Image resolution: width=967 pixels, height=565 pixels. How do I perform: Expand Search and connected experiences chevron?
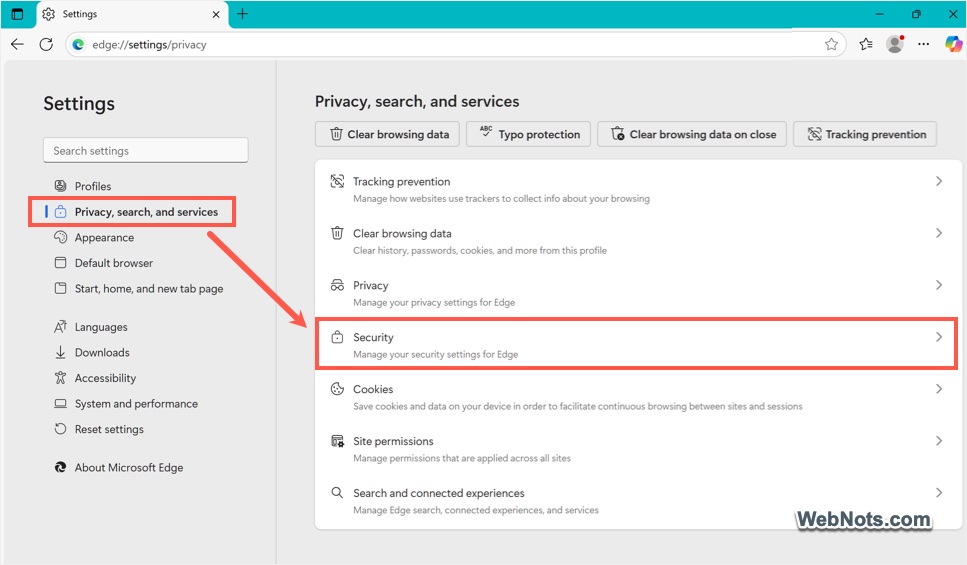pyautogui.click(x=939, y=492)
